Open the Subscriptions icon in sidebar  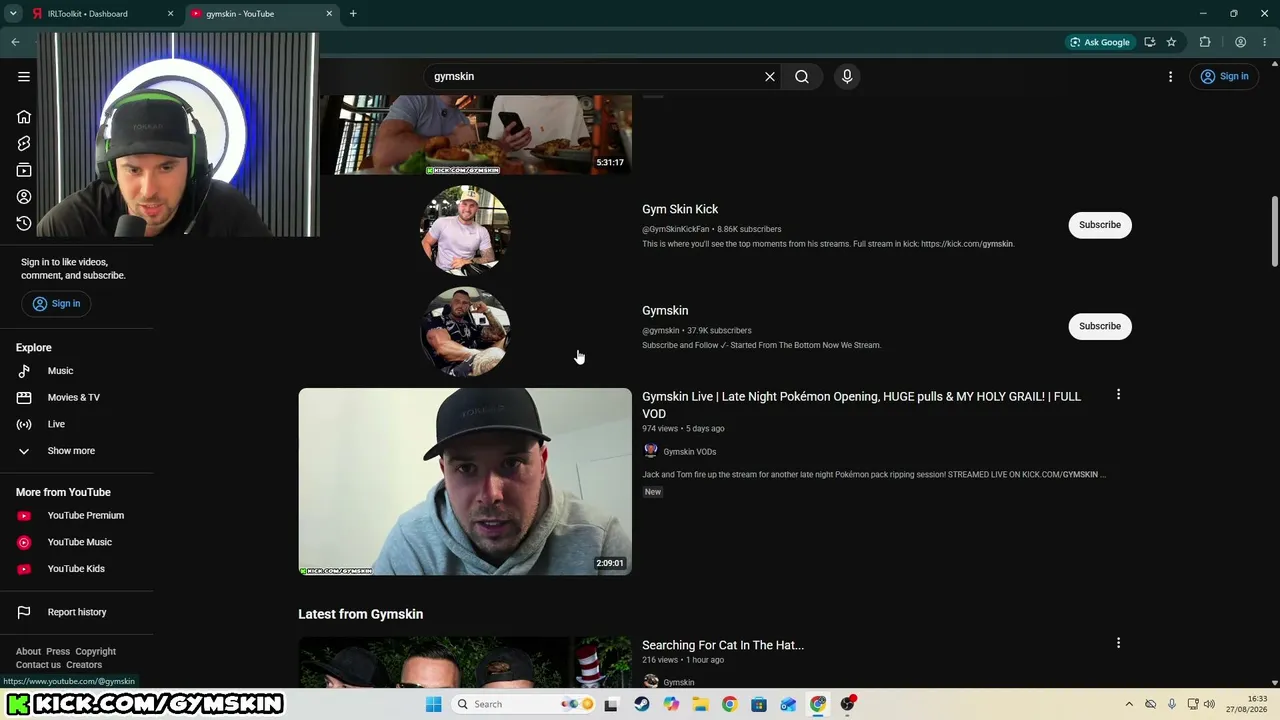24,170
